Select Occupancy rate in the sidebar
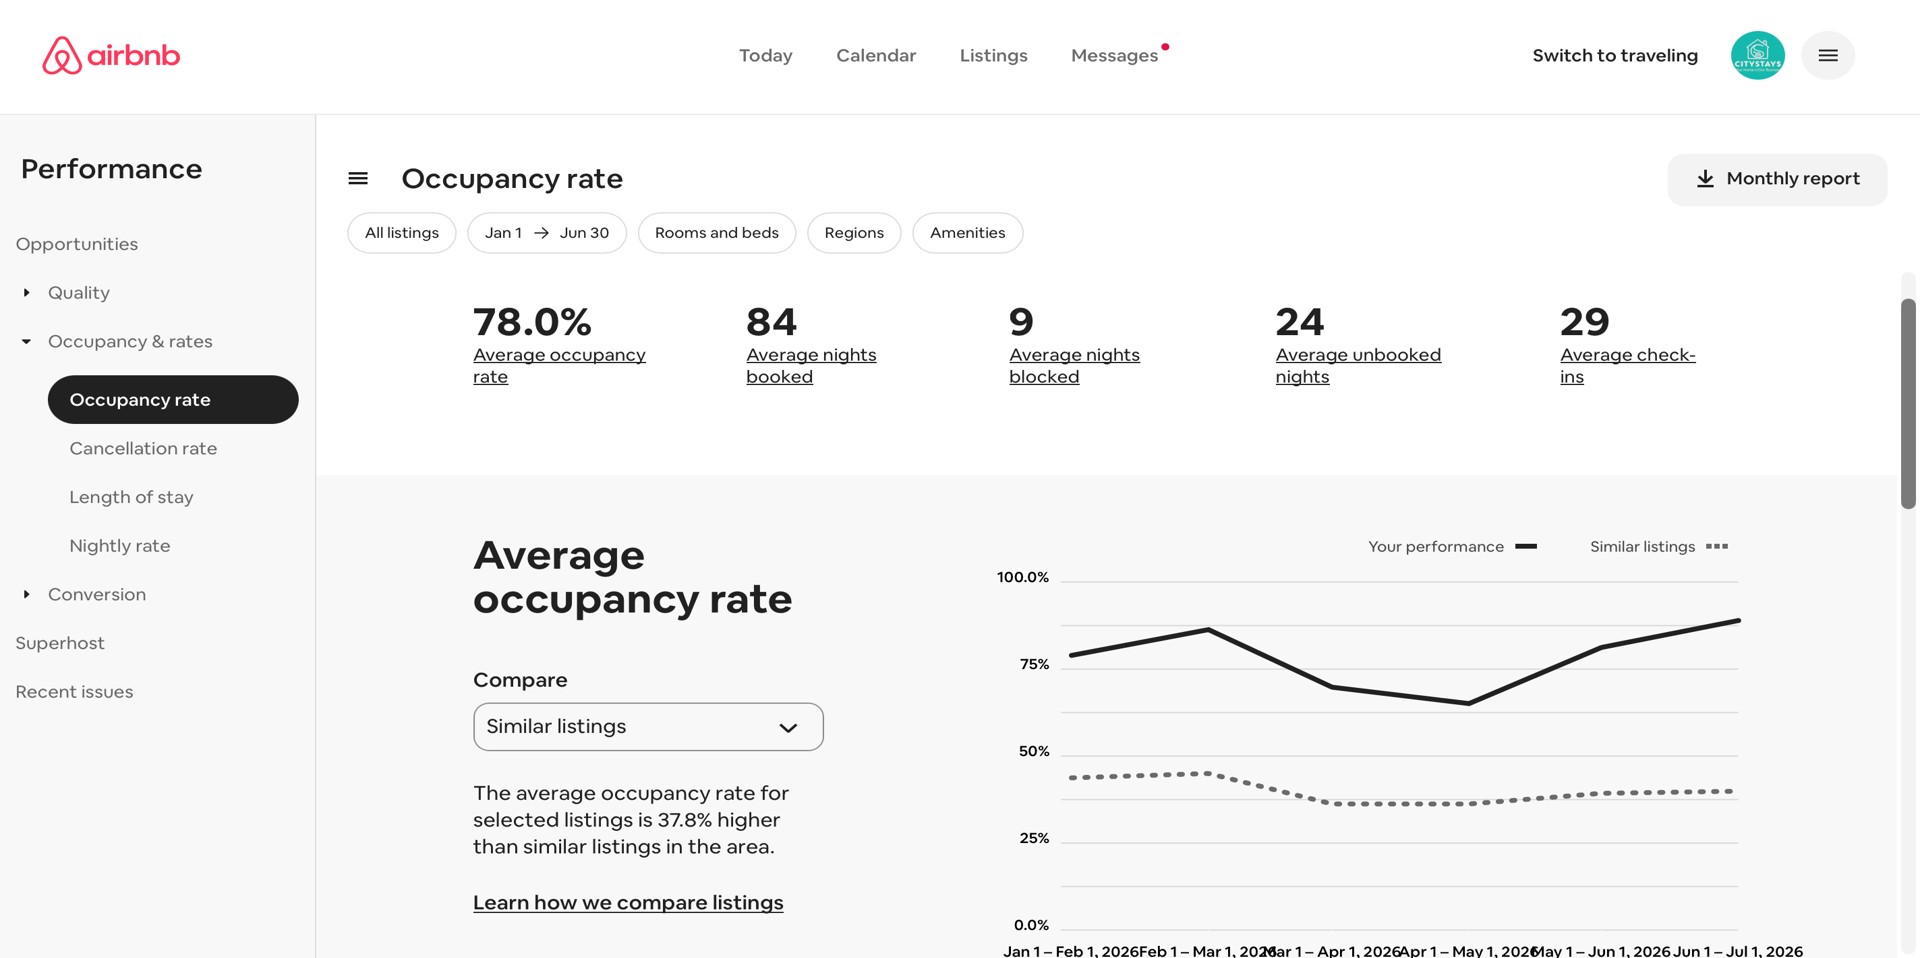 [x=173, y=400]
